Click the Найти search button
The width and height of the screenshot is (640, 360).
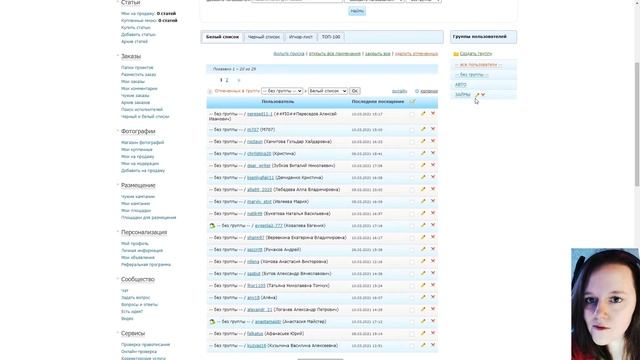click(x=357, y=11)
